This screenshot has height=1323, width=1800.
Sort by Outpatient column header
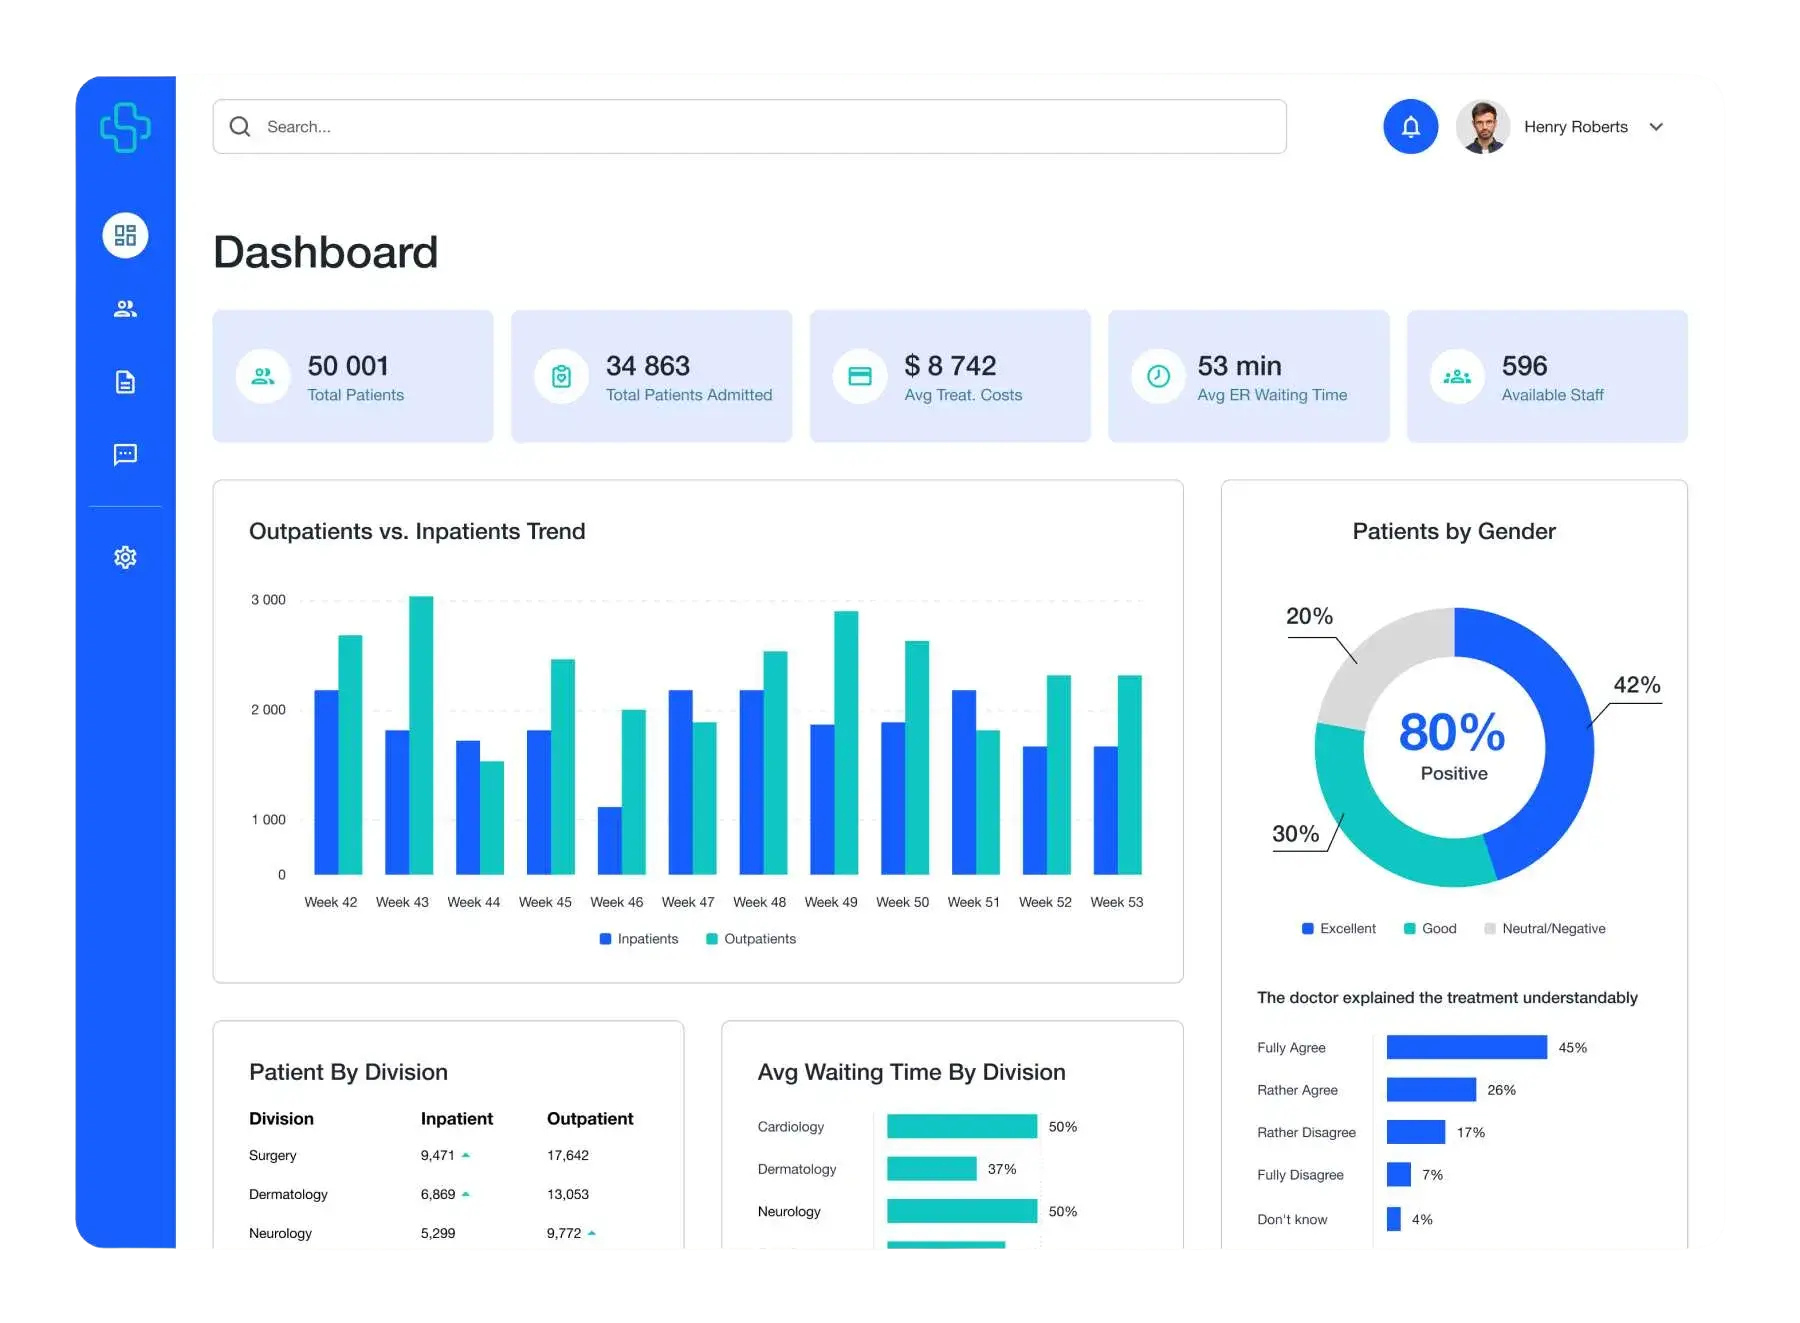pos(590,1118)
